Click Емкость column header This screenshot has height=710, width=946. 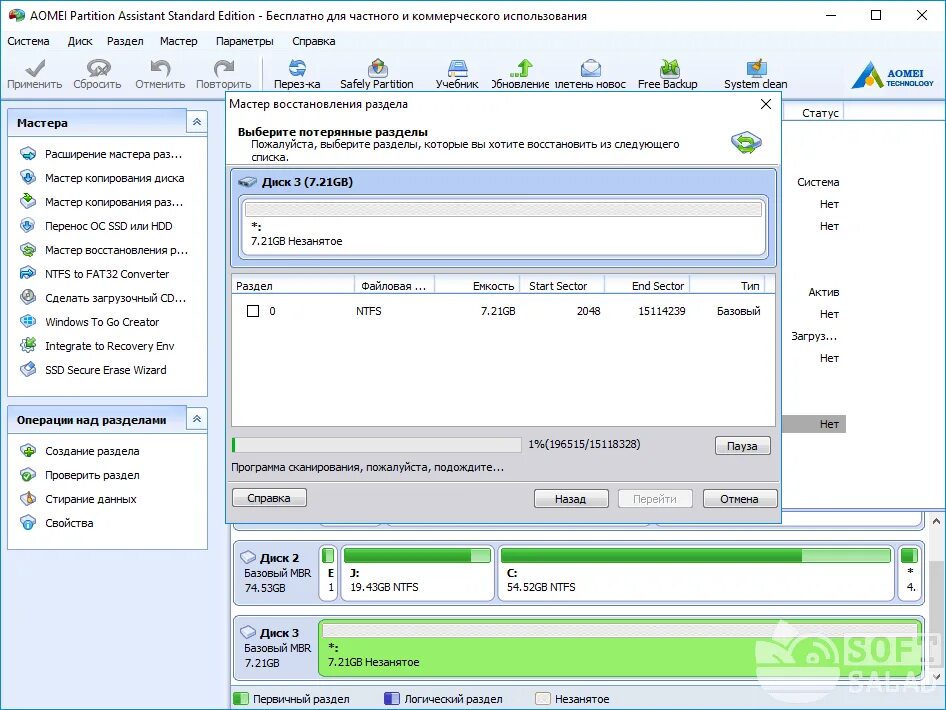[477, 286]
